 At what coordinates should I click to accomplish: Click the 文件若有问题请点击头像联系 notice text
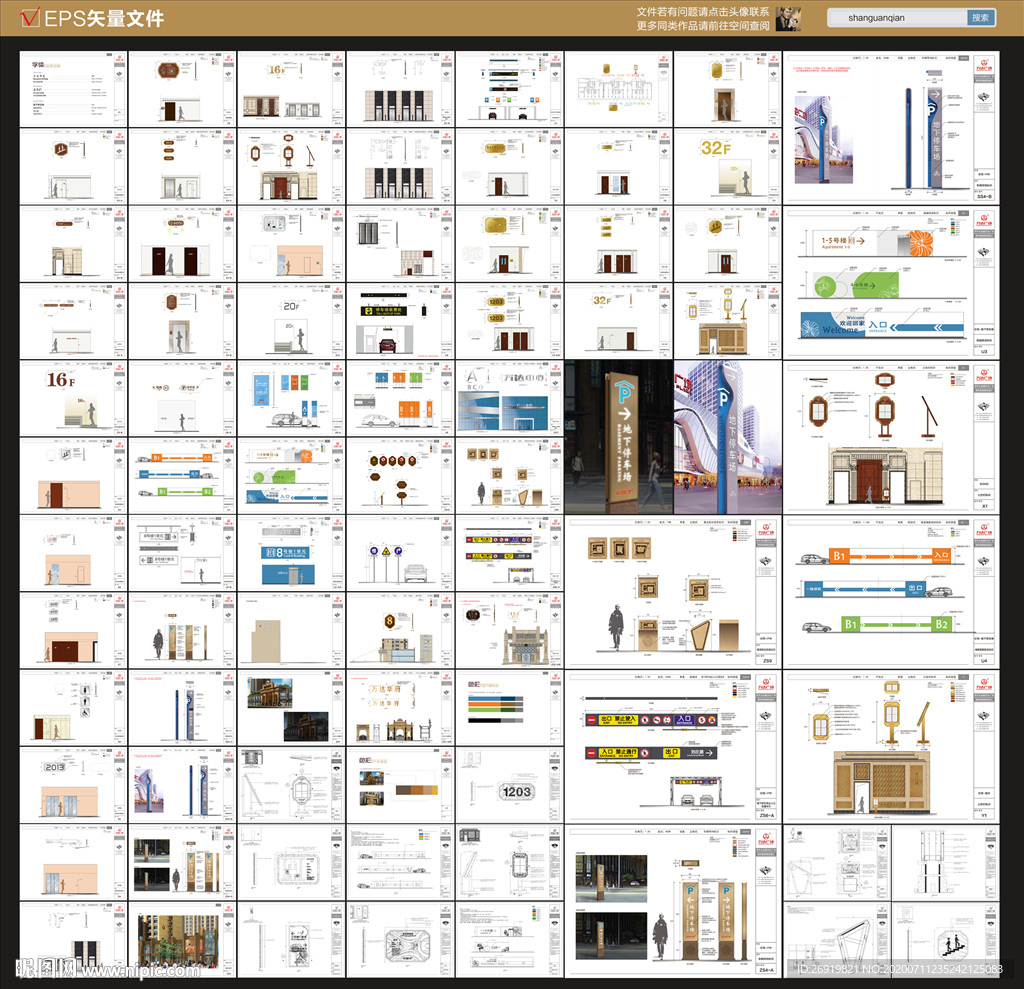(x=703, y=12)
